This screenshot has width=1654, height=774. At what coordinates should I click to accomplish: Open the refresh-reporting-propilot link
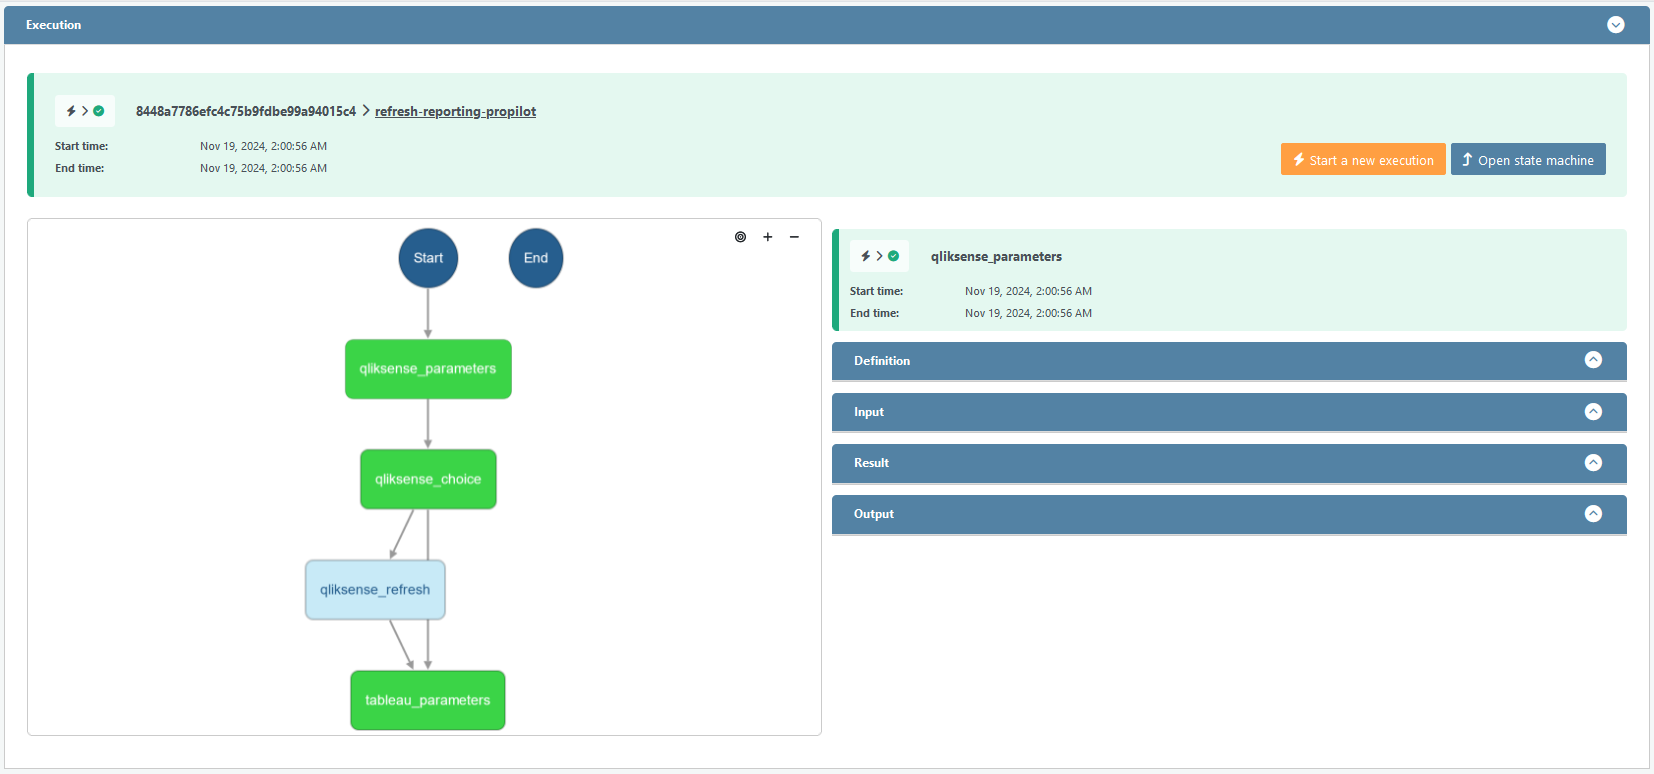click(x=455, y=111)
